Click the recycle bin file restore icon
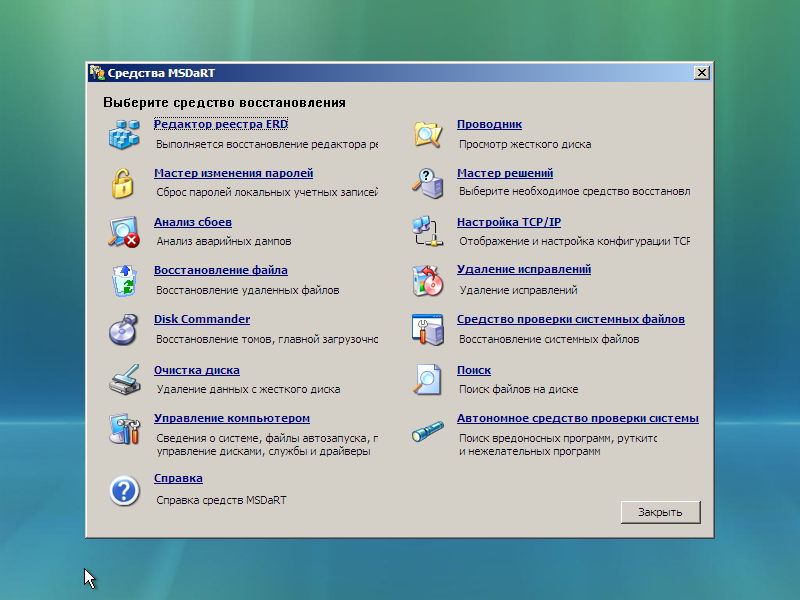The width and height of the screenshot is (800, 600). coord(124,281)
